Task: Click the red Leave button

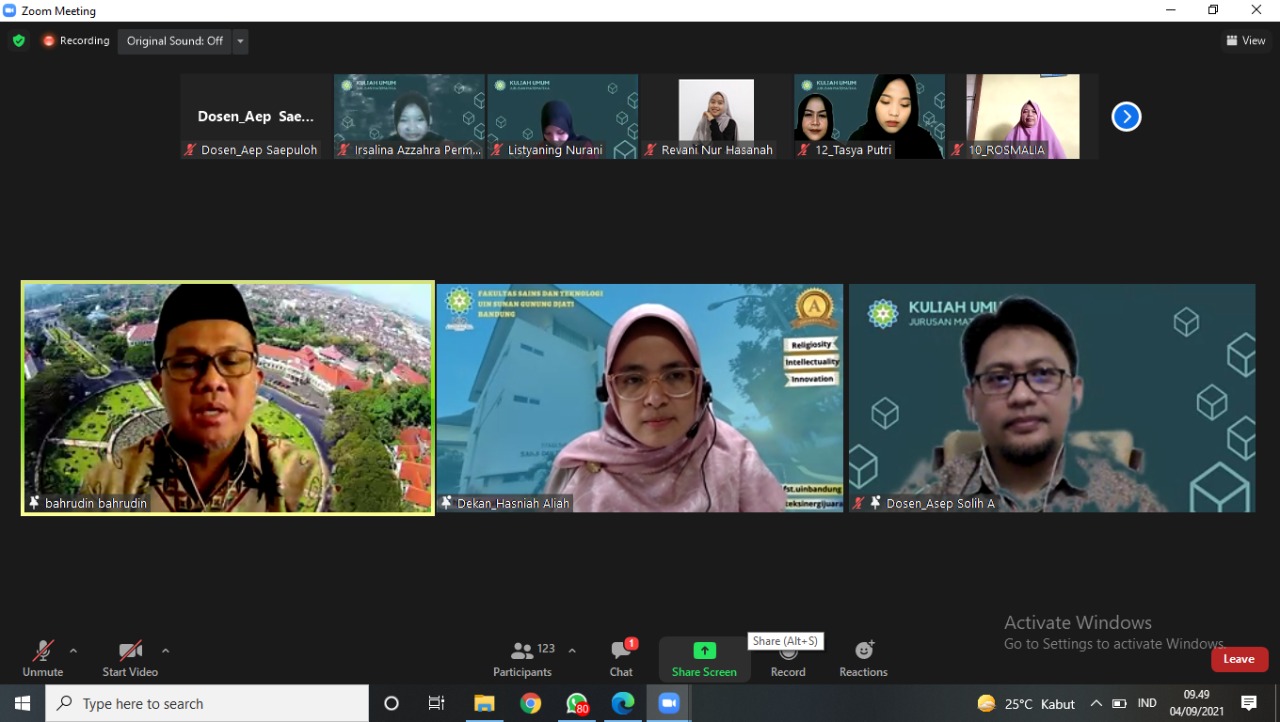Action: tap(1239, 659)
